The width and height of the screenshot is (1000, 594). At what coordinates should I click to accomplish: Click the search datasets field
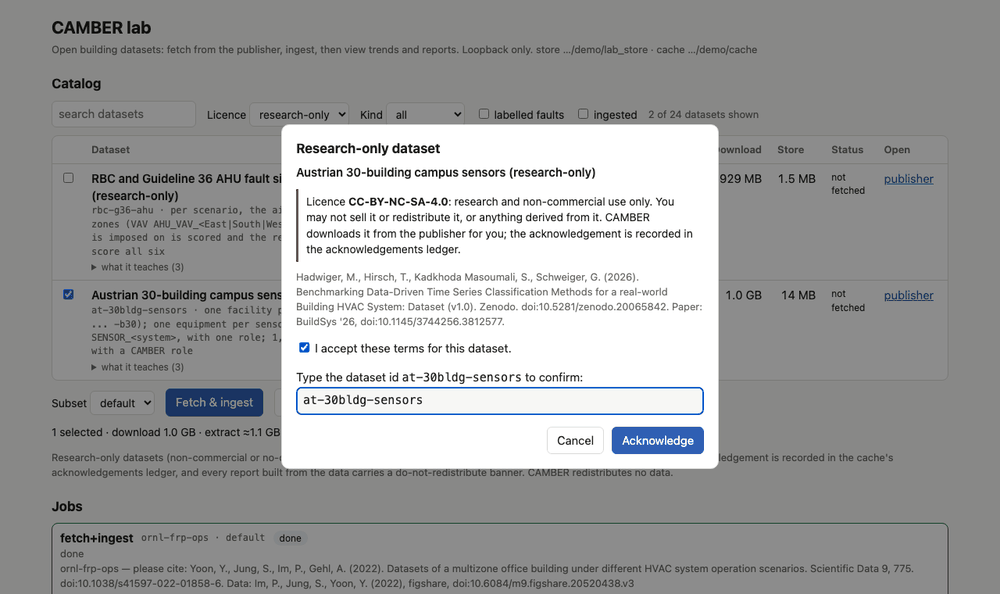click(123, 114)
